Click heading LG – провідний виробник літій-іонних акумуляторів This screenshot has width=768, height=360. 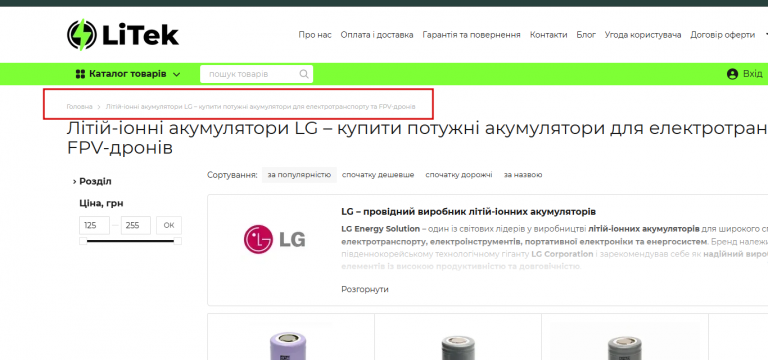pos(468,212)
